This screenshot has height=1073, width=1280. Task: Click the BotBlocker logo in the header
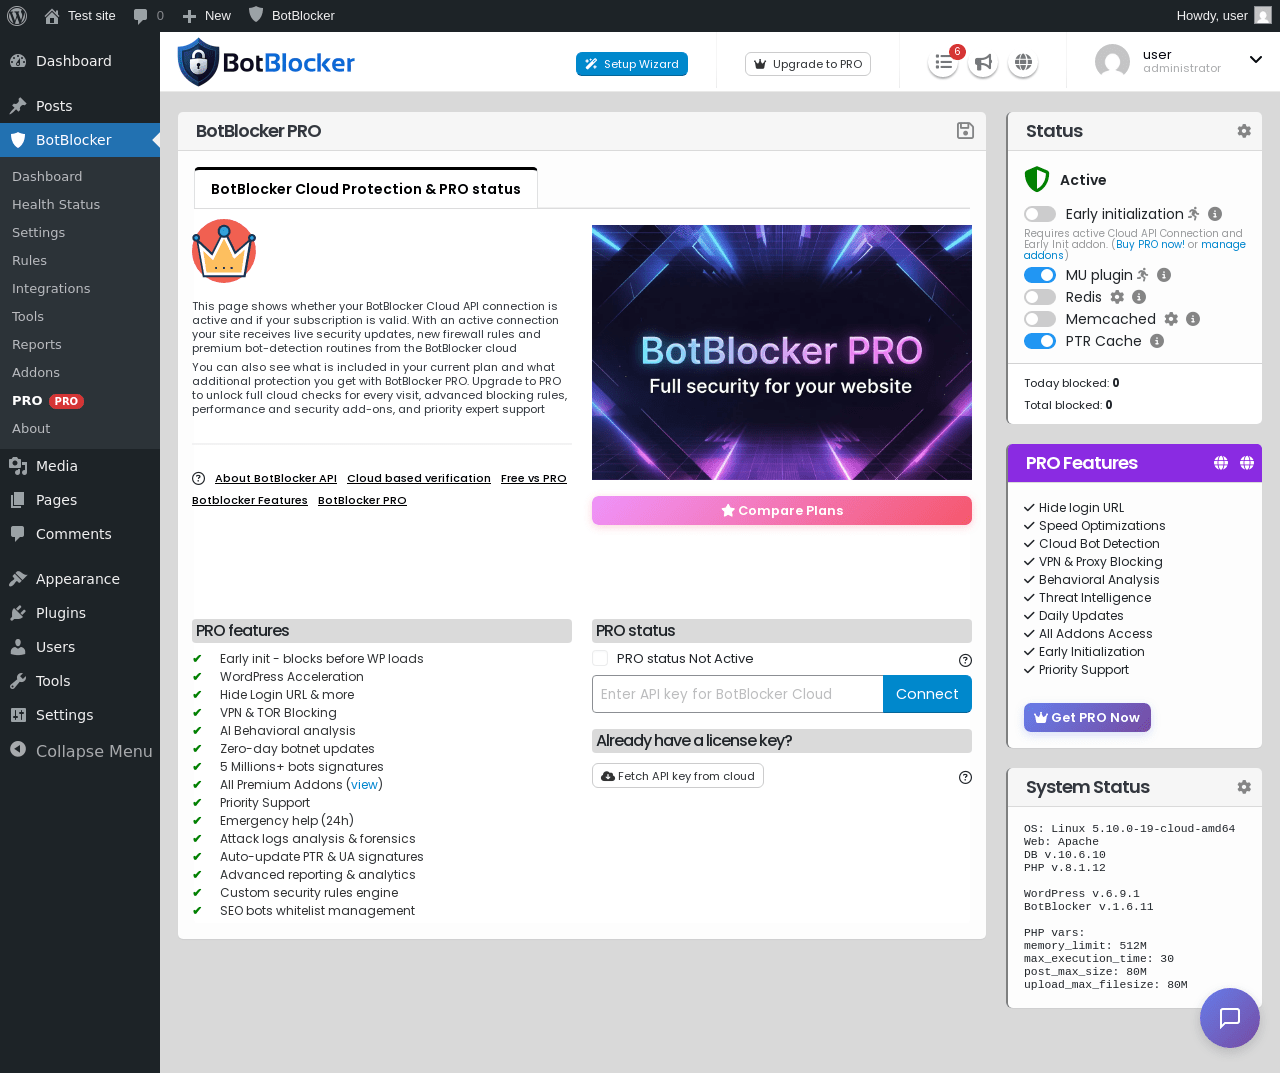click(267, 62)
